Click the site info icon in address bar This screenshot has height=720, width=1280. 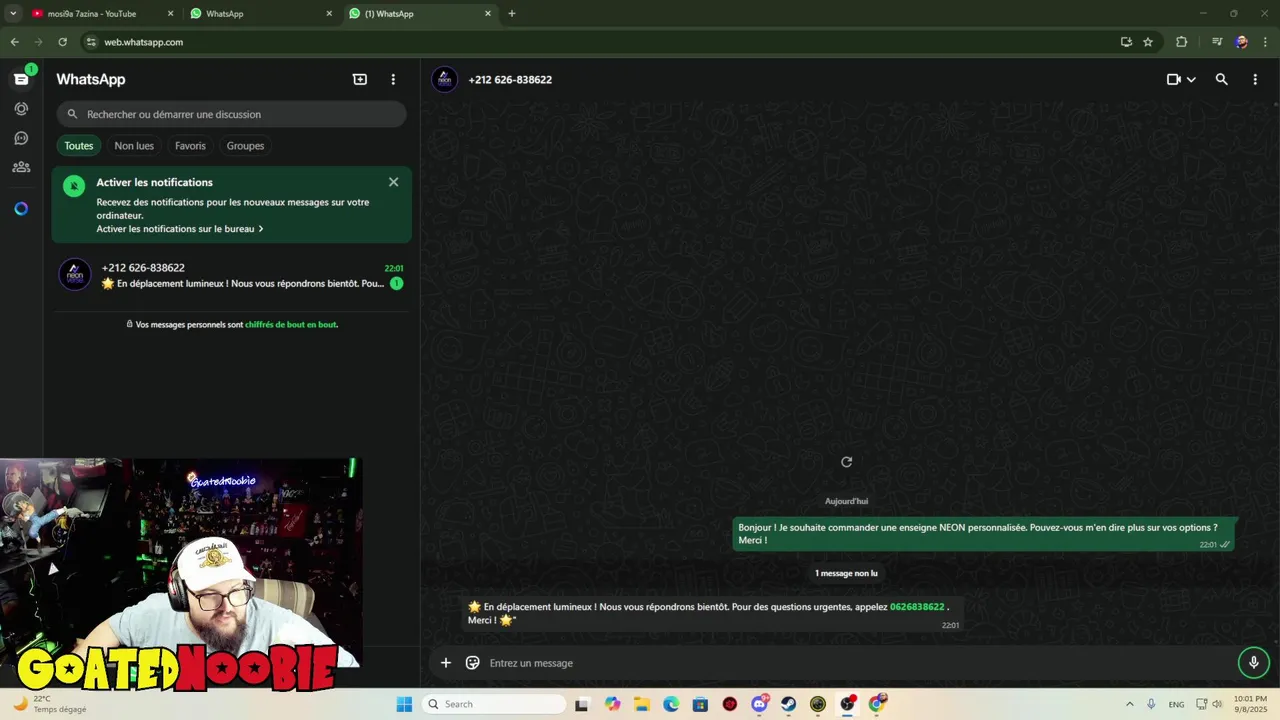point(91,42)
